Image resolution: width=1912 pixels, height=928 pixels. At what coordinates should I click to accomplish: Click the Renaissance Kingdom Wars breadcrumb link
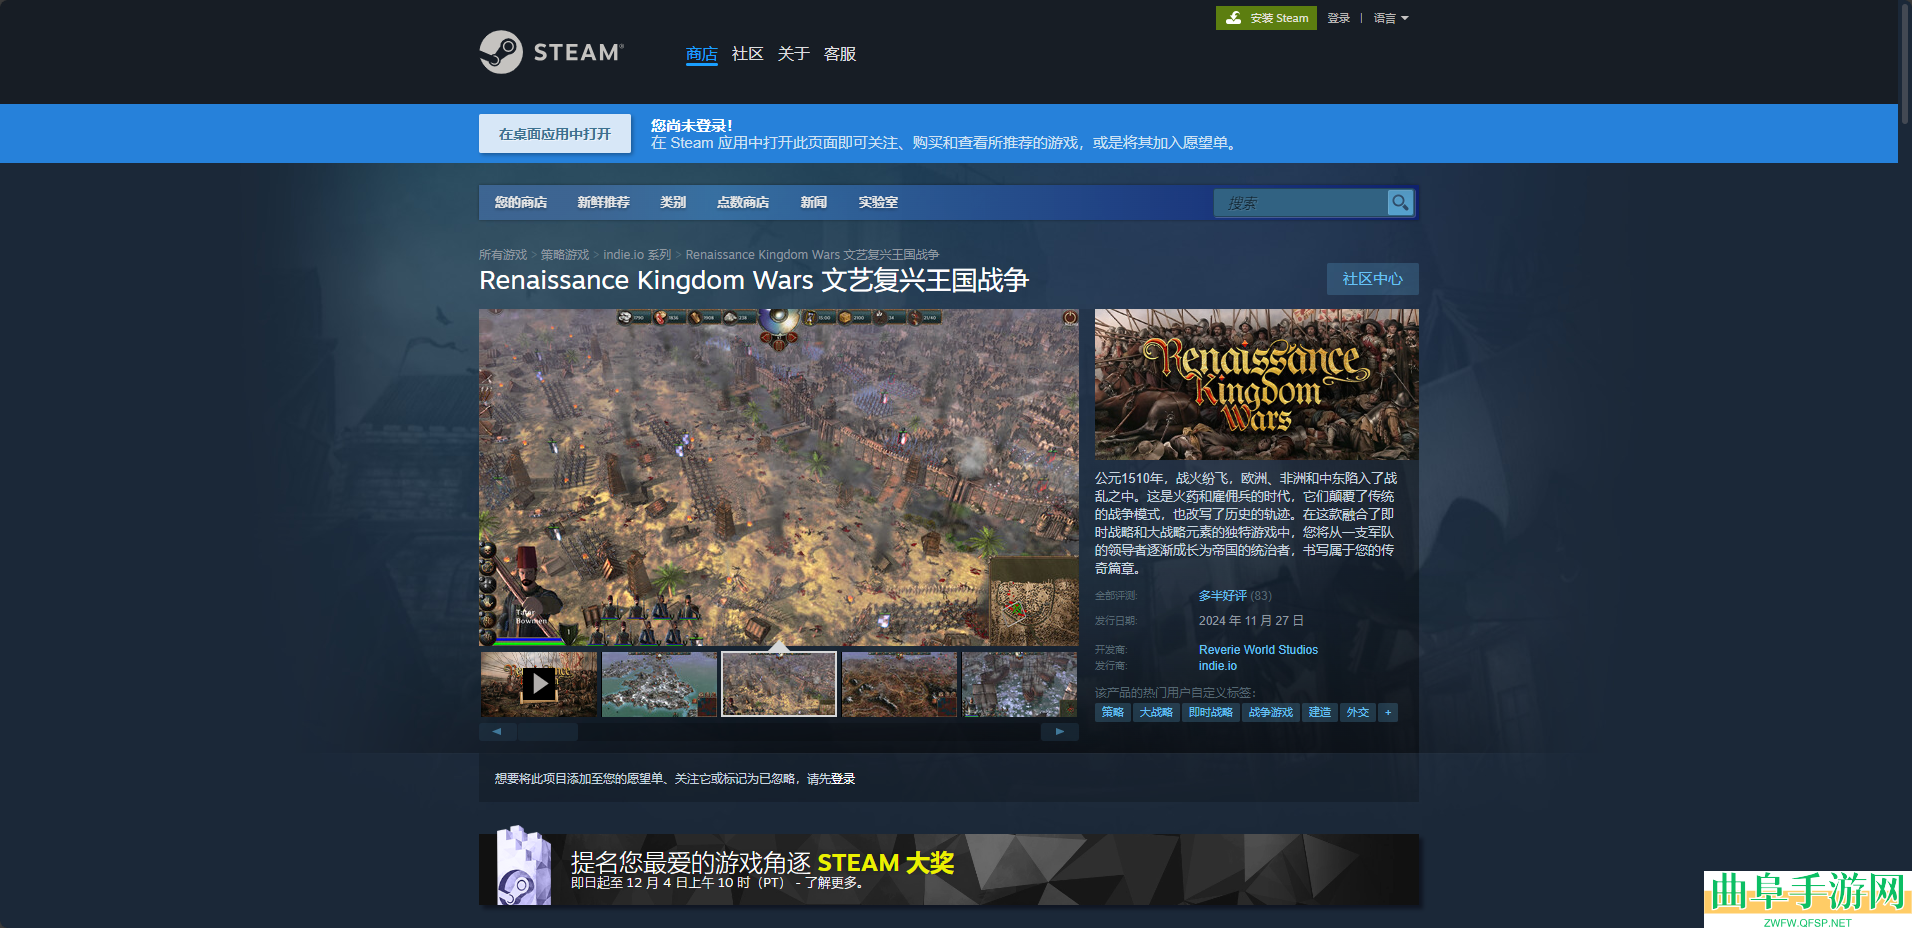click(x=812, y=255)
